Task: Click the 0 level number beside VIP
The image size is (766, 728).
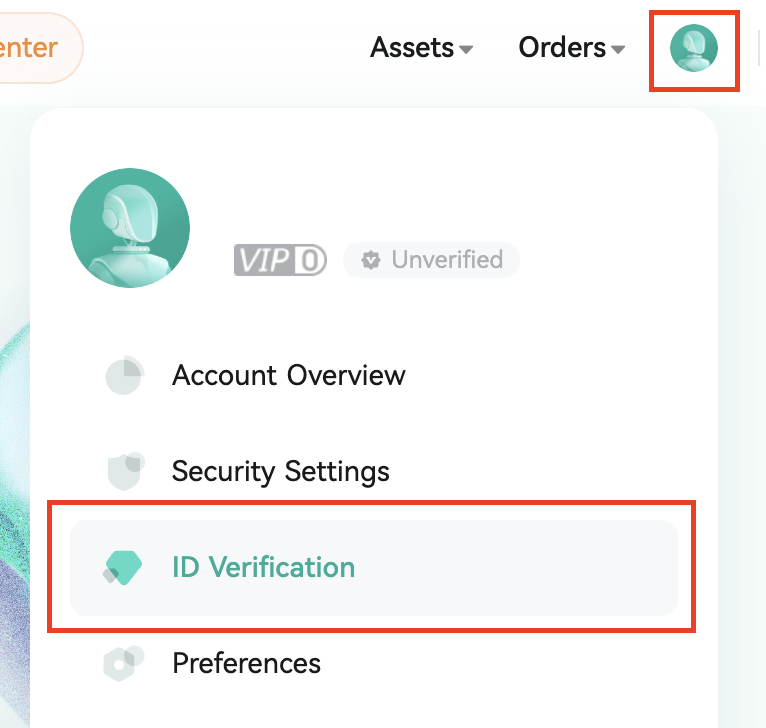Action: tap(311, 260)
